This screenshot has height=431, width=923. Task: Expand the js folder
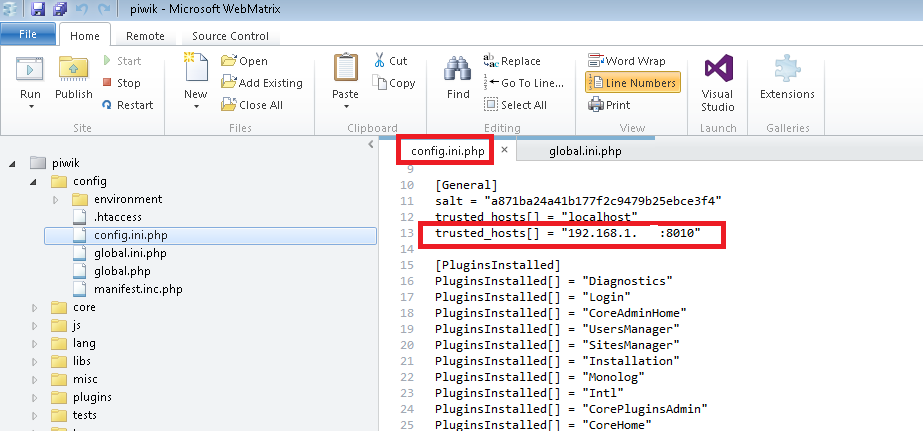34,326
